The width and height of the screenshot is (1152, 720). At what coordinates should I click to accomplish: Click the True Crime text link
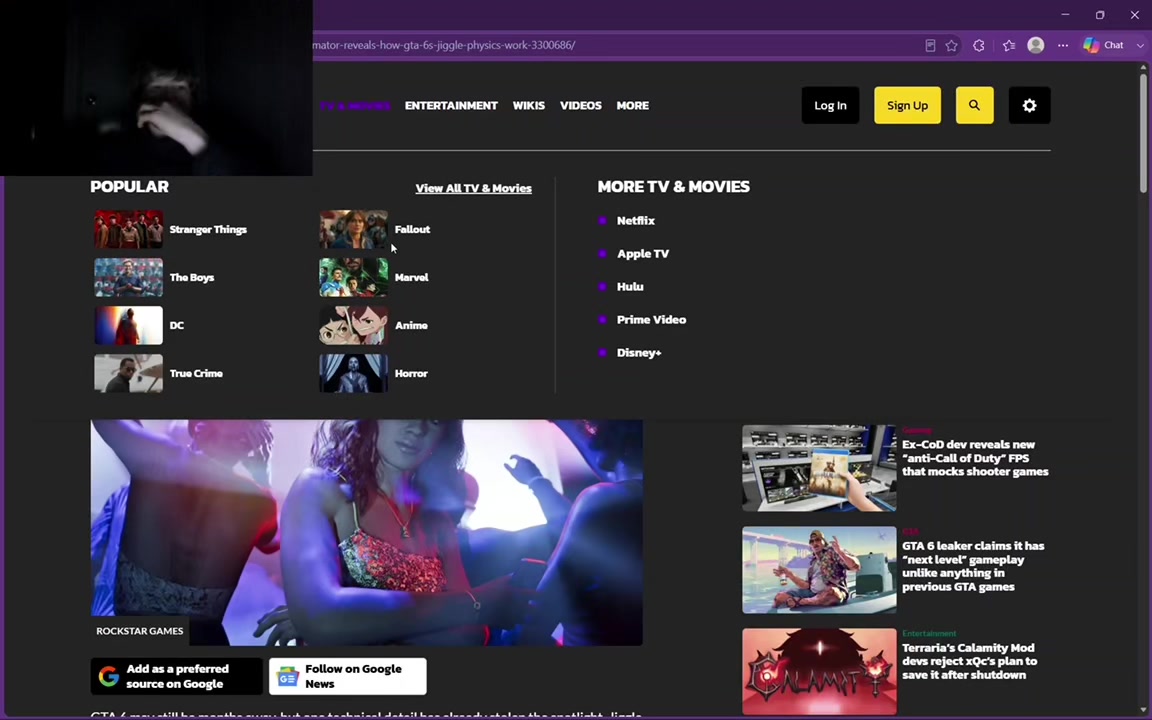[196, 373]
